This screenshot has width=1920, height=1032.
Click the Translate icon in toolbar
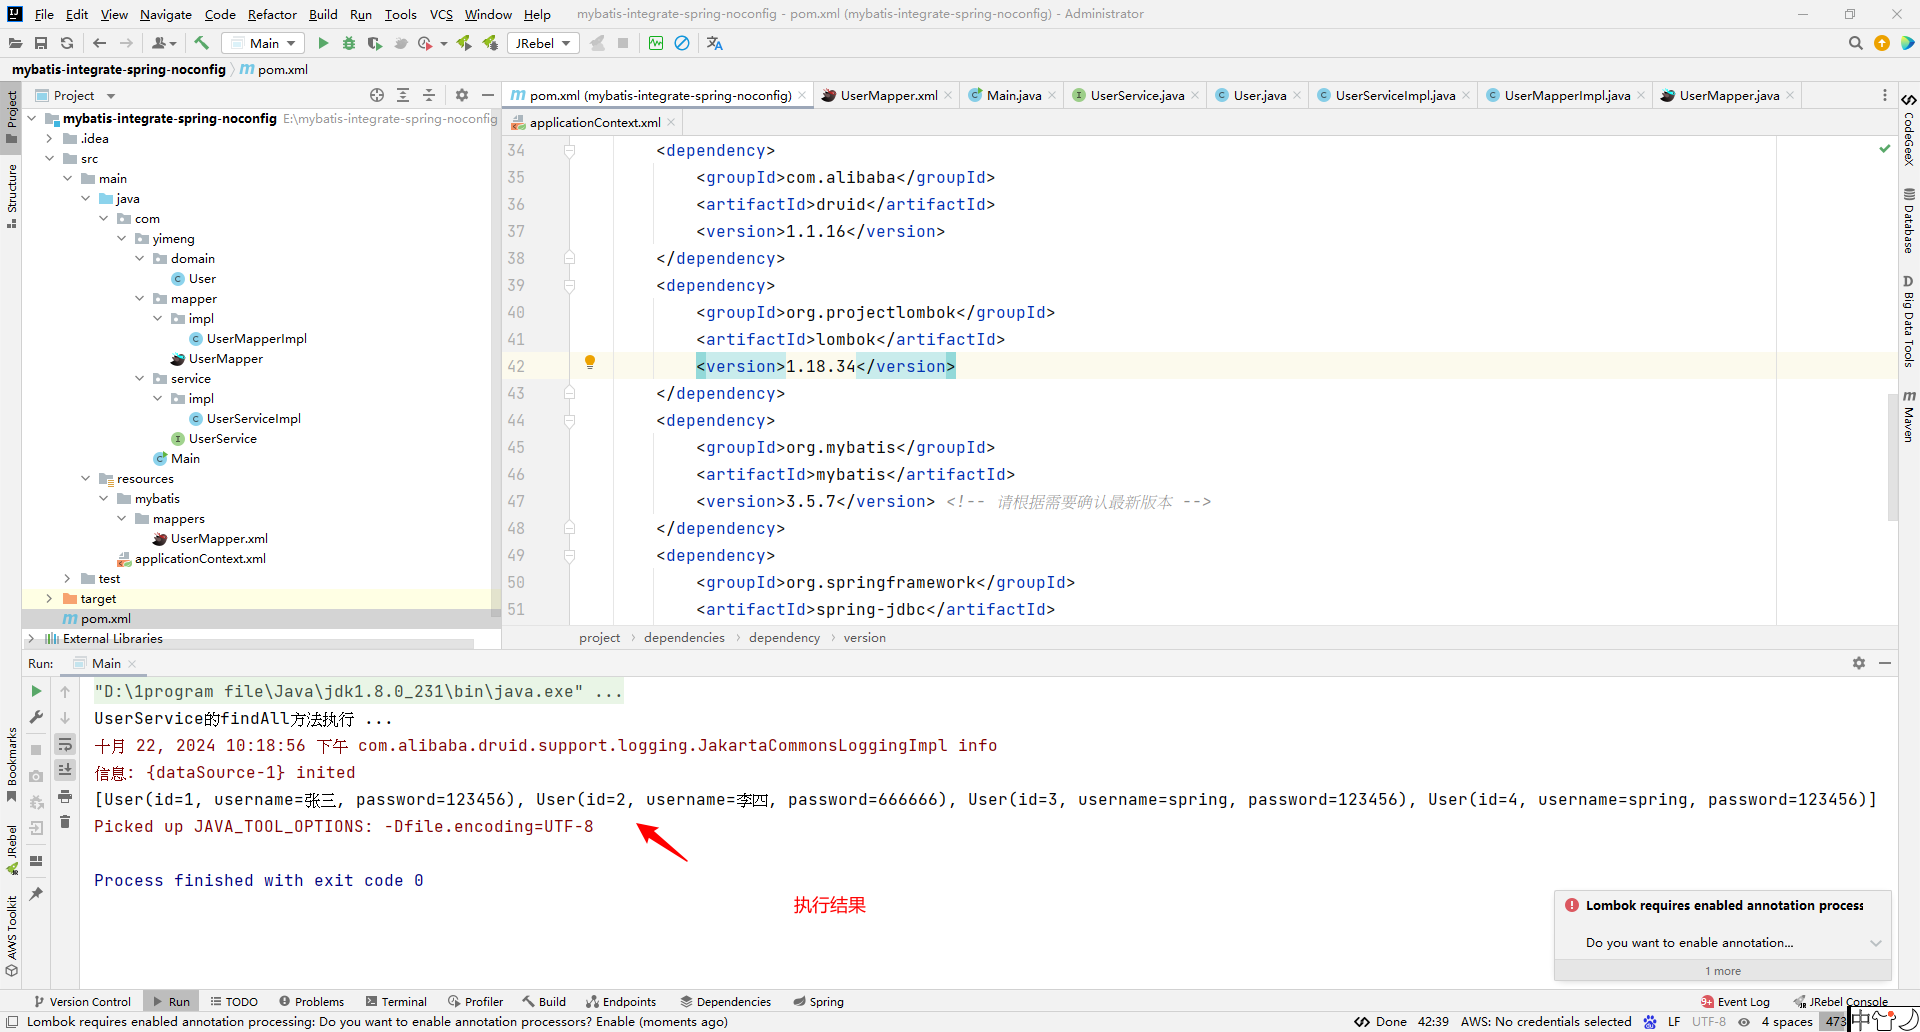click(x=714, y=43)
